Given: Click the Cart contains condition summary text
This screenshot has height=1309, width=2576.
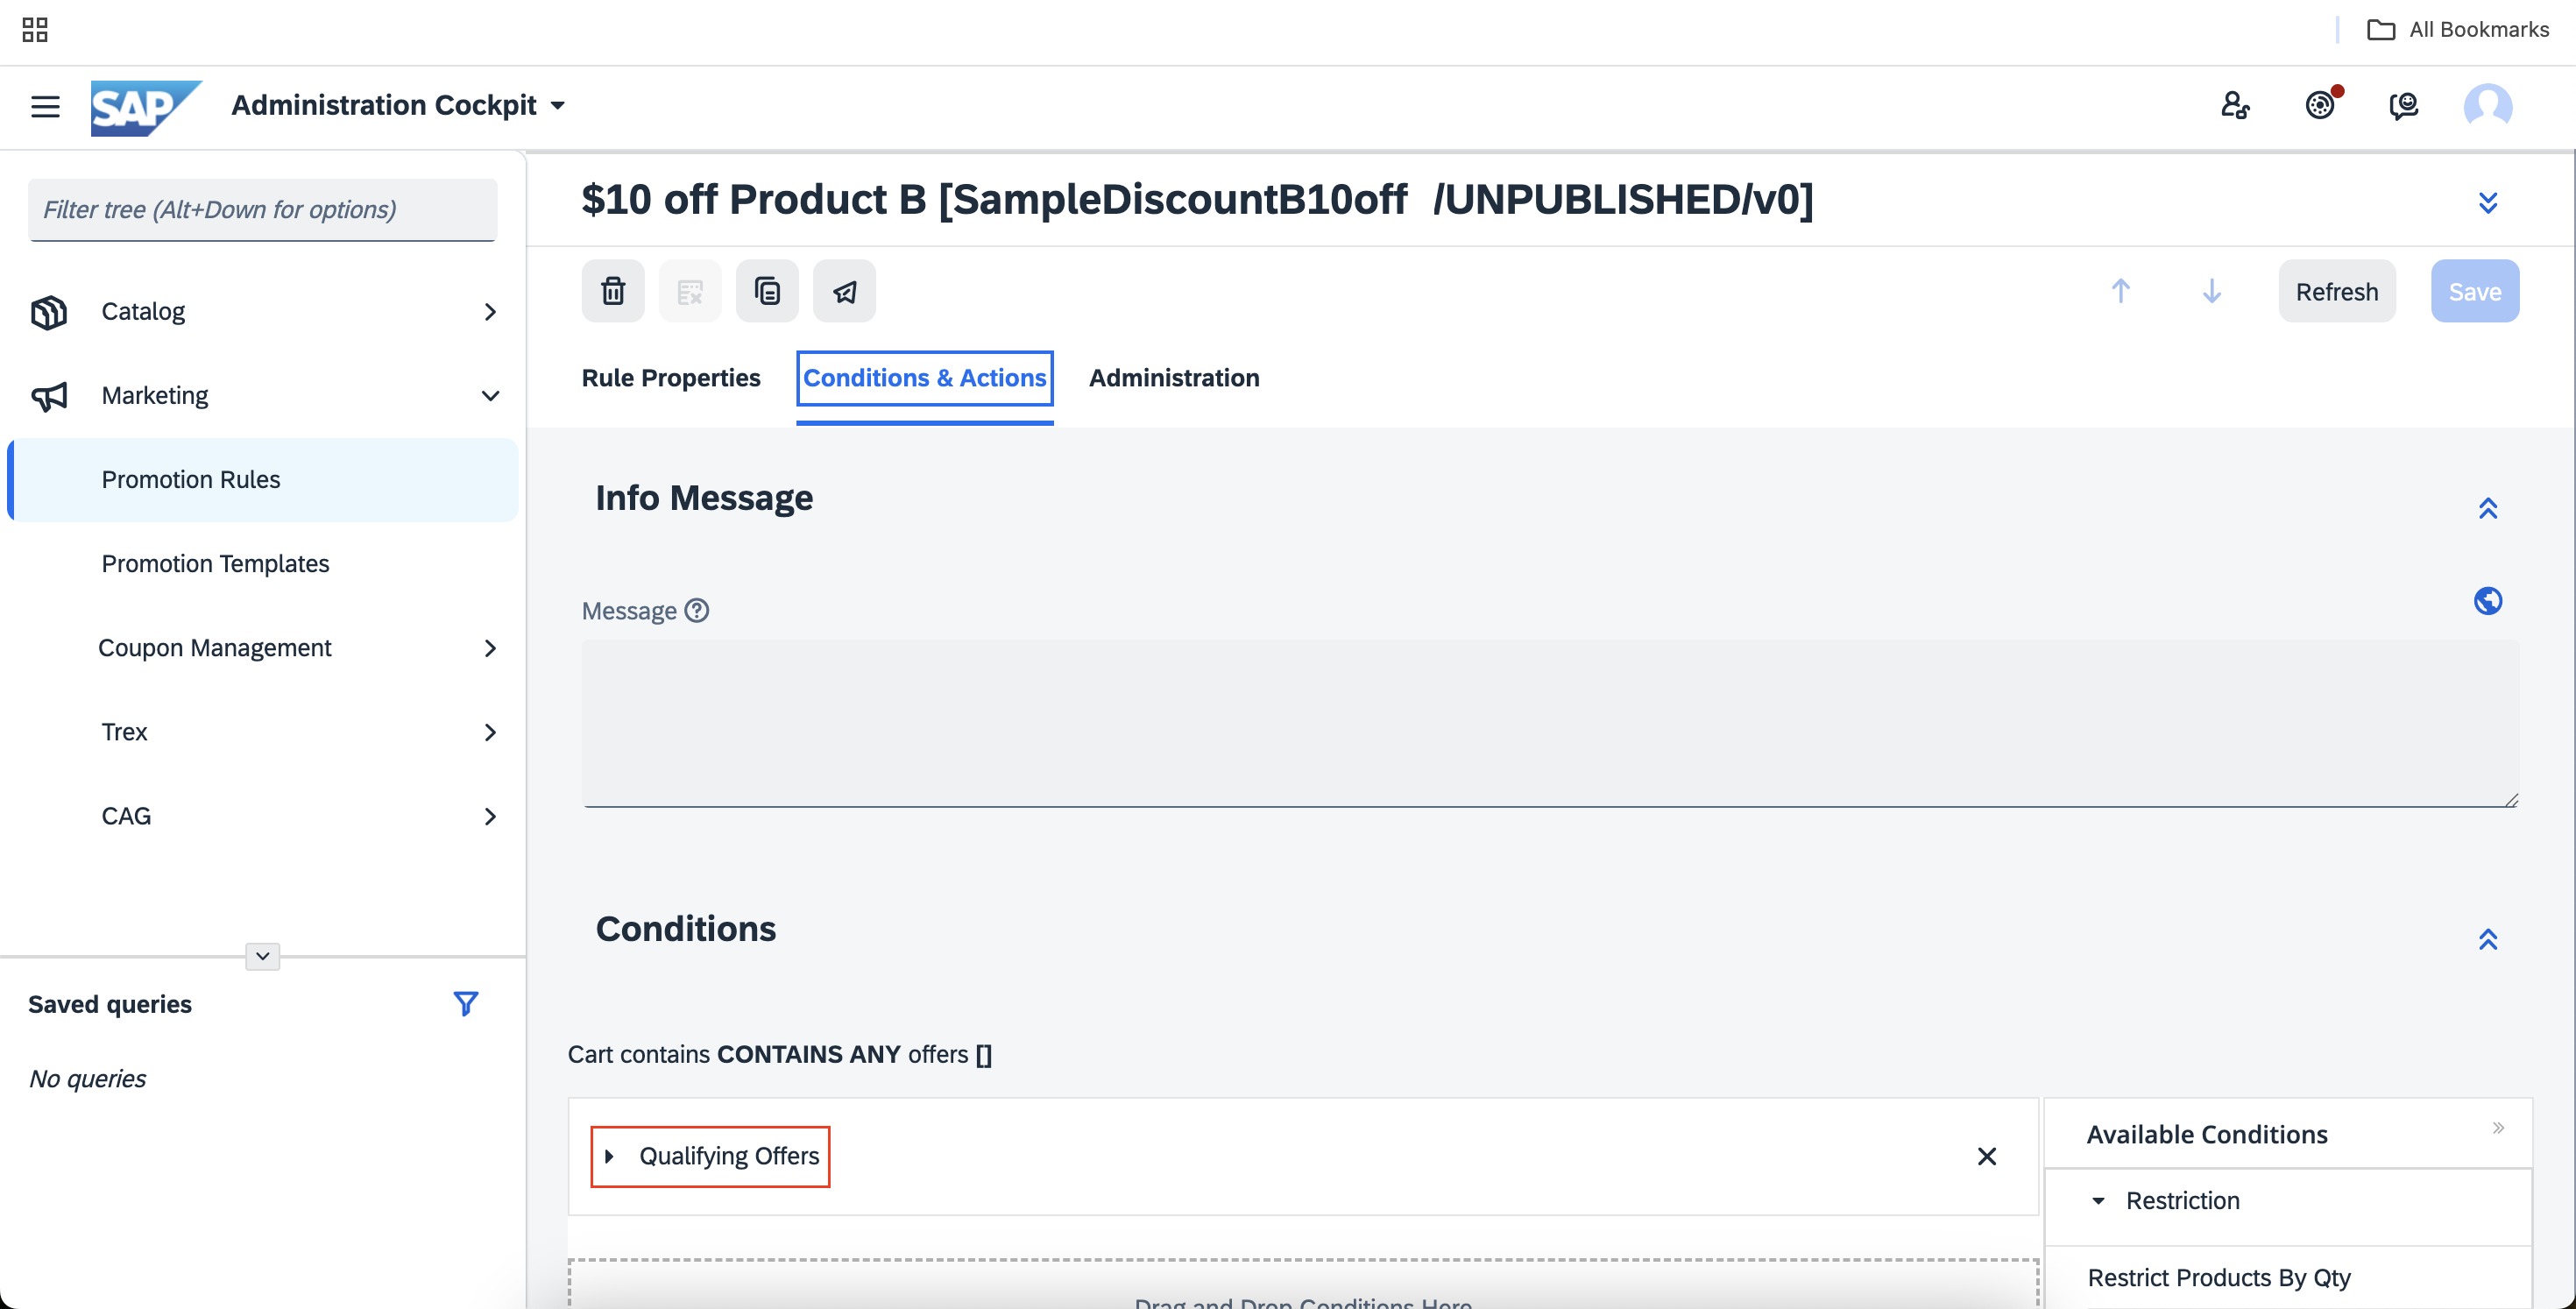Looking at the screenshot, I should [780, 1054].
